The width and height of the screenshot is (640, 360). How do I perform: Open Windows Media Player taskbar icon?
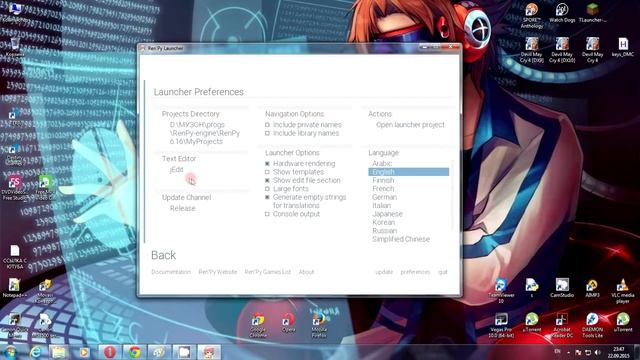pos(84,352)
